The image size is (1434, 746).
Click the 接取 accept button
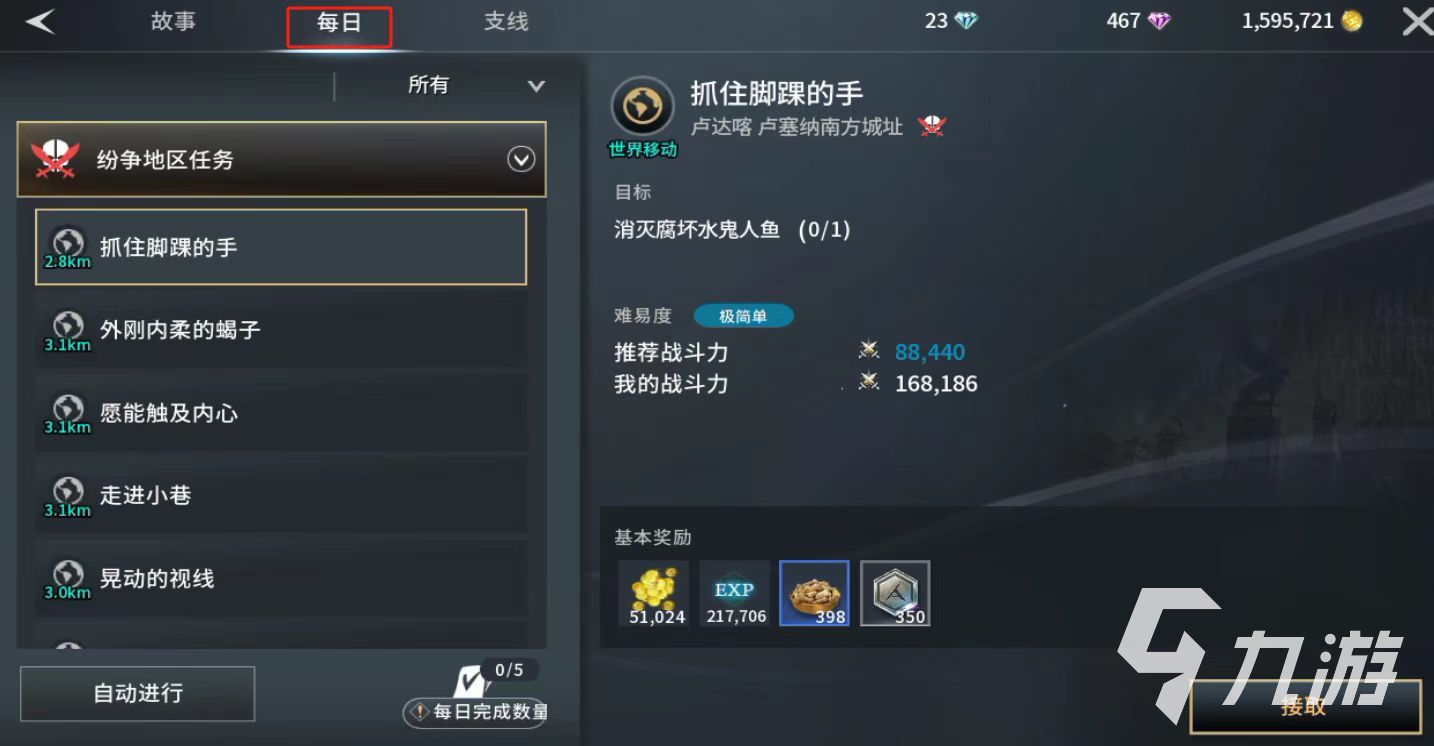[x=1305, y=706]
